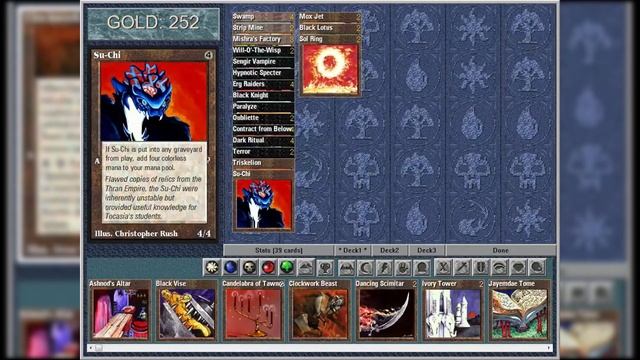Click the collection scrollbar right arrow
Image resolution: width=640 pixels, height=360 pixels.
point(549,348)
